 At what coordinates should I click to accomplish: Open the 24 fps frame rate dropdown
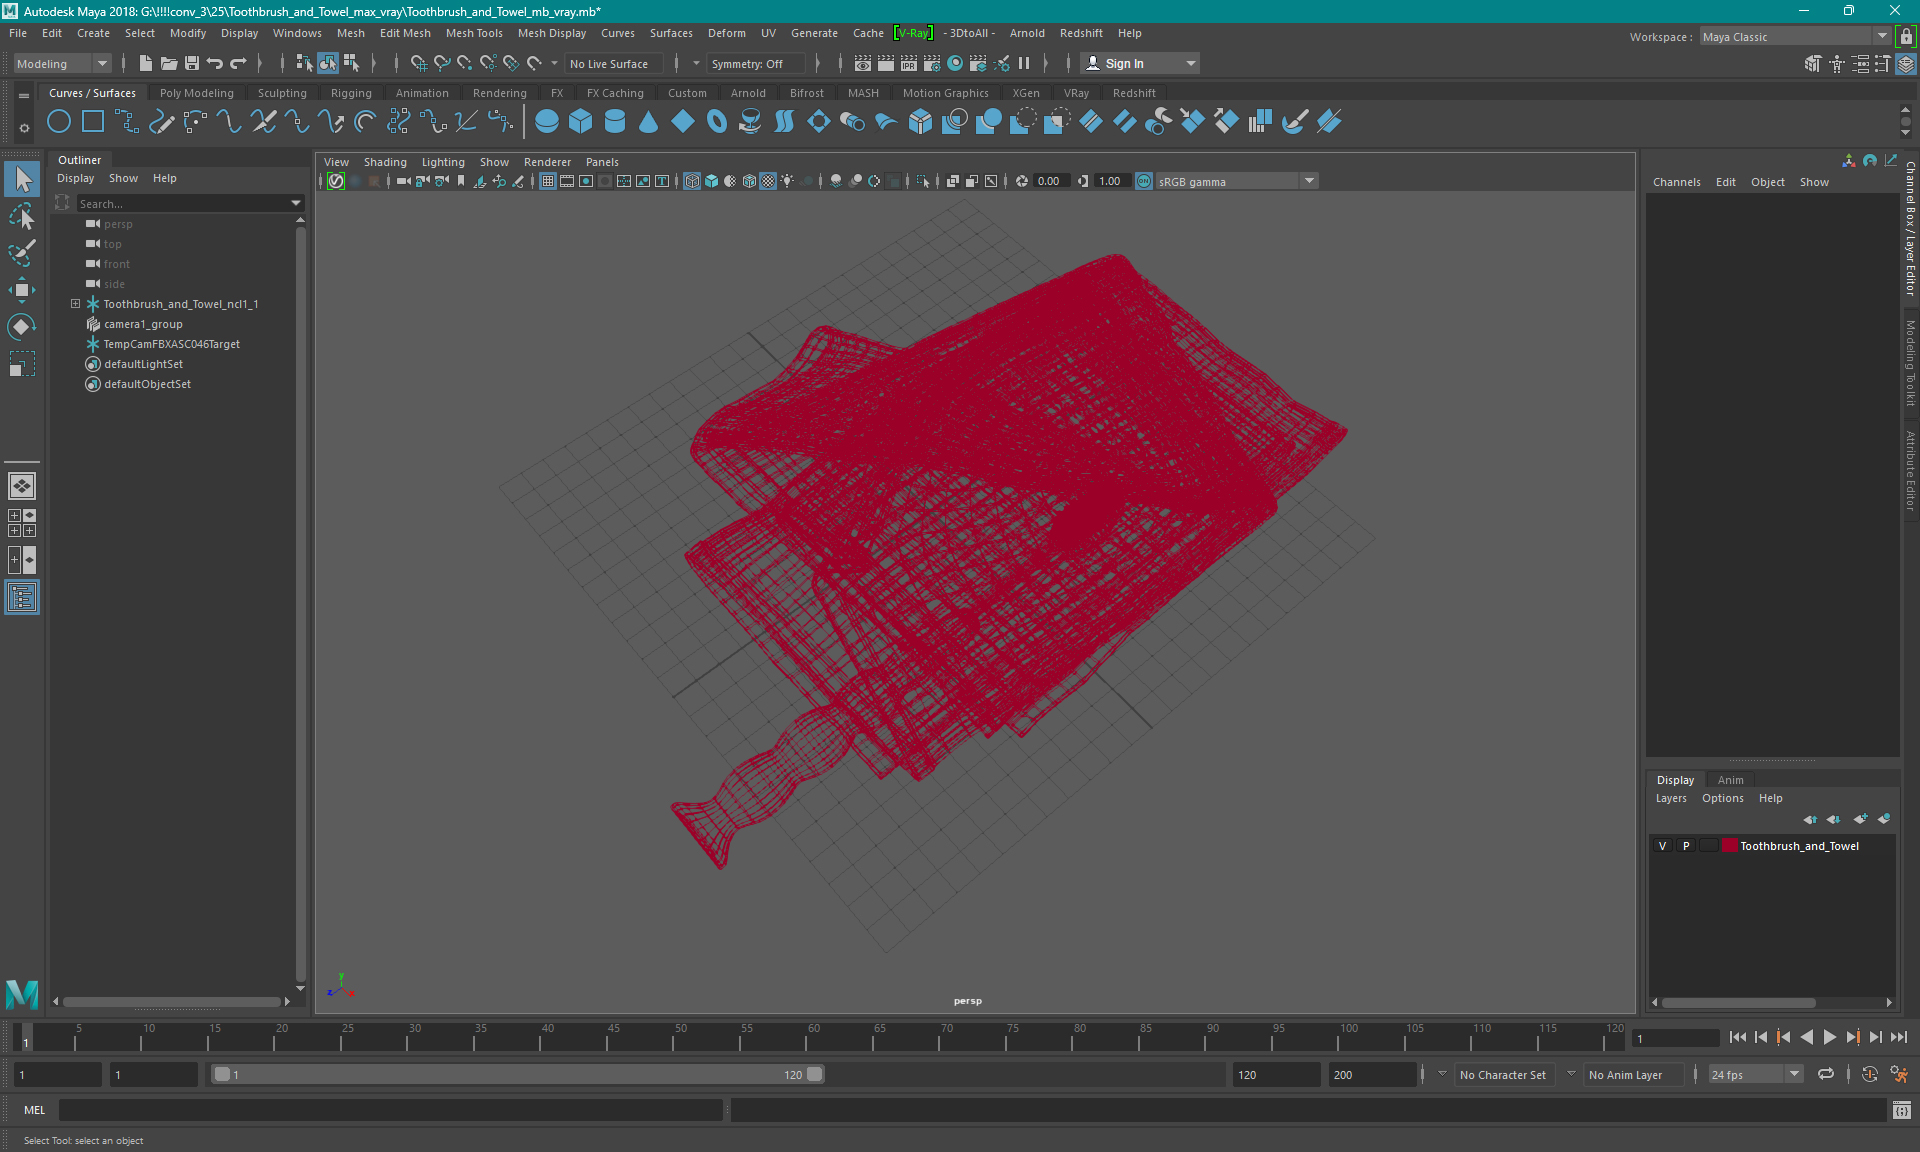pos(1755,1075)
